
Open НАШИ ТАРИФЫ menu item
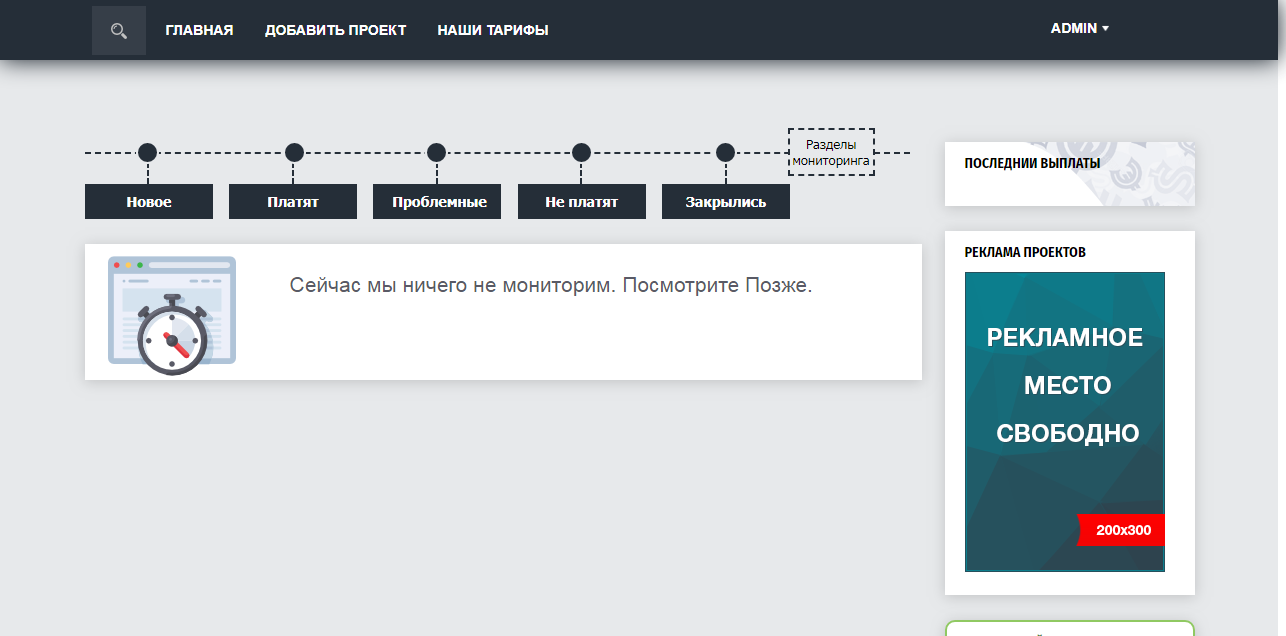click(492, 30)
